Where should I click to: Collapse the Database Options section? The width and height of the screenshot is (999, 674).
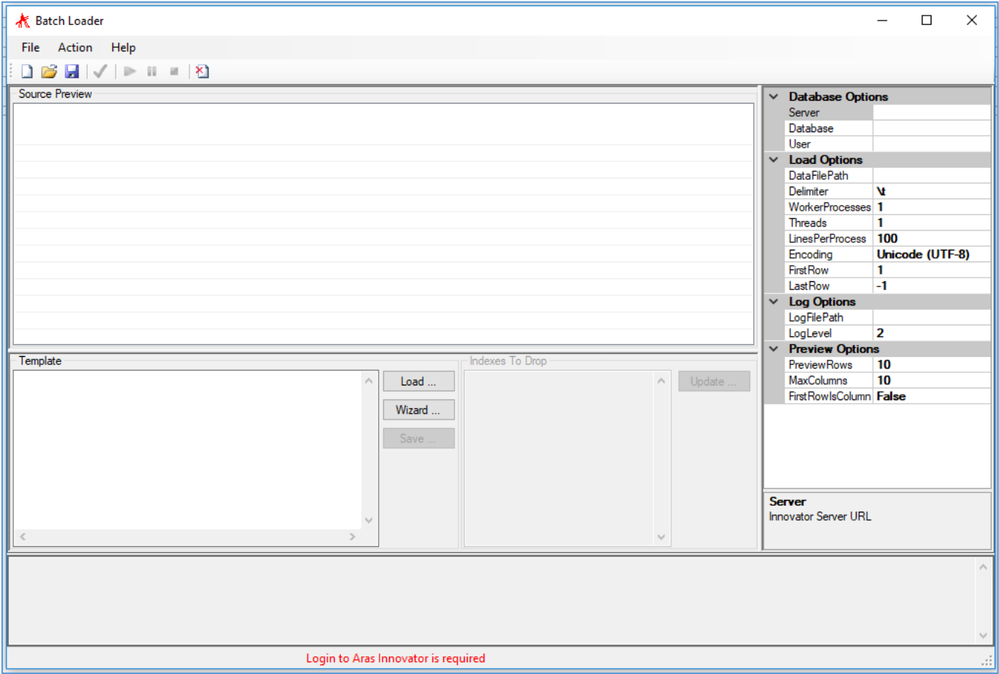pos(774,97)
